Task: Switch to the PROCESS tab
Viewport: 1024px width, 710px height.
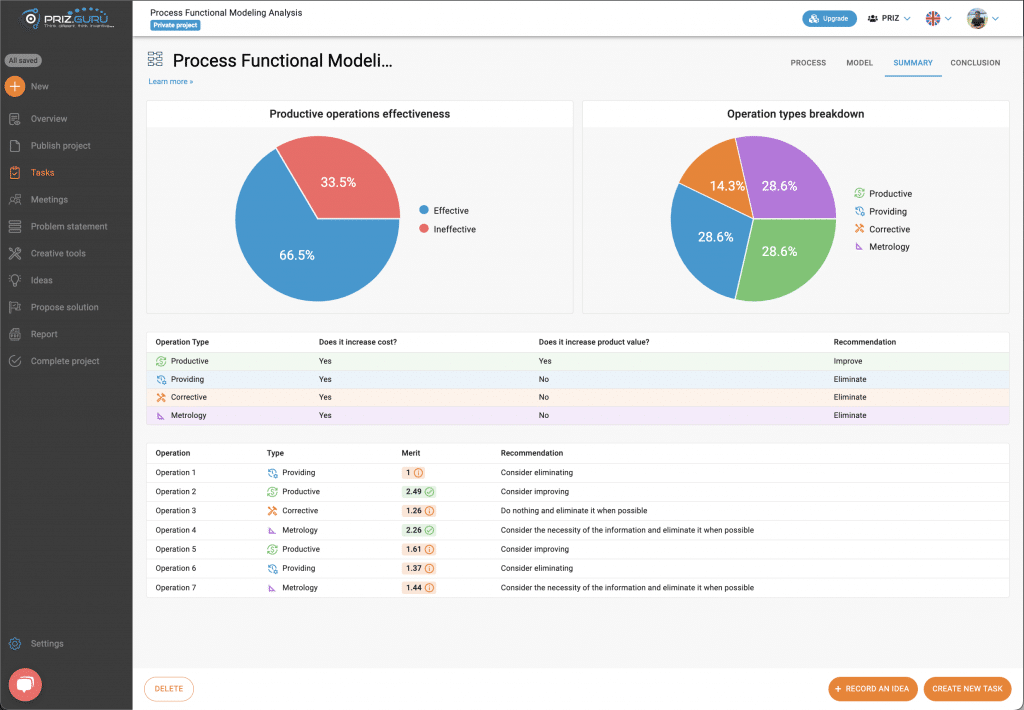Action: [x=808, y=63]
